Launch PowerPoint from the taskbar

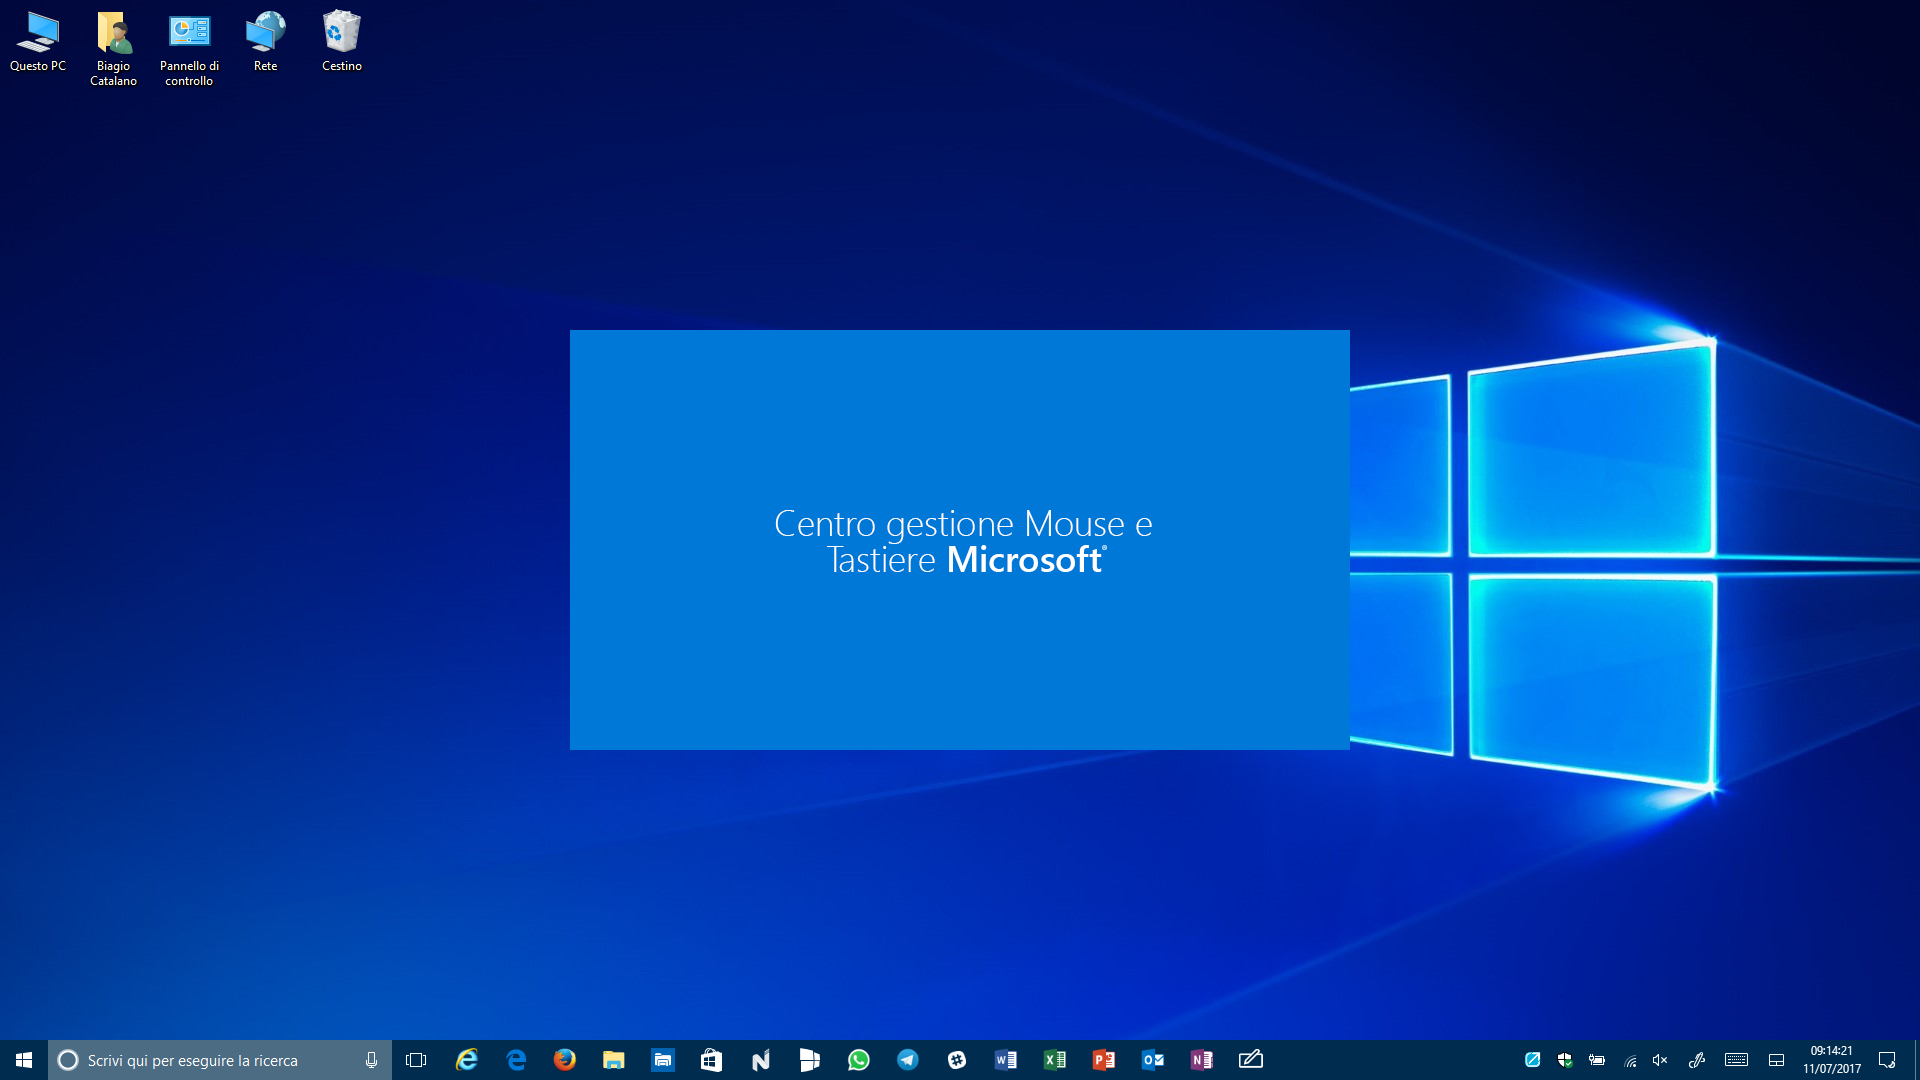pyautogui.click(x=1104, y=1060)
